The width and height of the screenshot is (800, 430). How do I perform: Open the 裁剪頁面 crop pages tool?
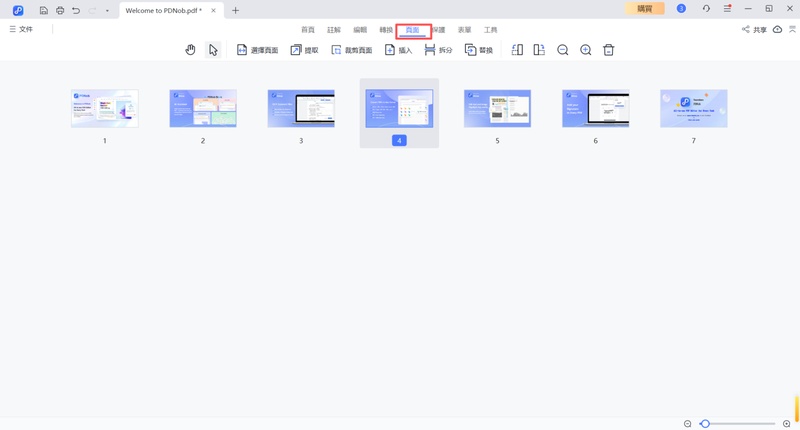pyautogui.click(x=351, y=50)
